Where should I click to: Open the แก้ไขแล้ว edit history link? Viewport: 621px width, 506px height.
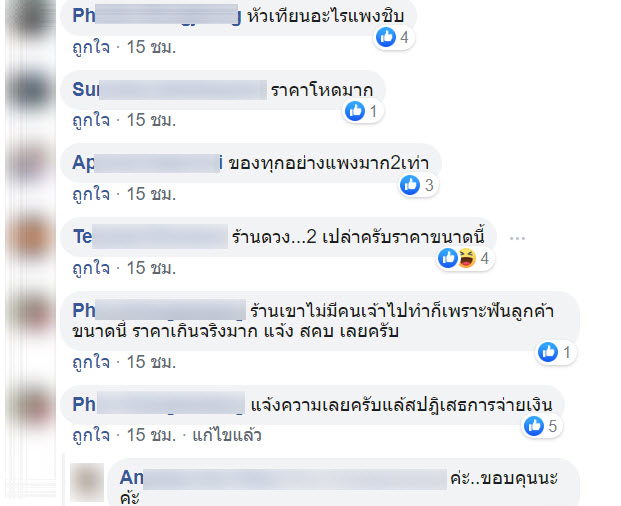point(227,436)
